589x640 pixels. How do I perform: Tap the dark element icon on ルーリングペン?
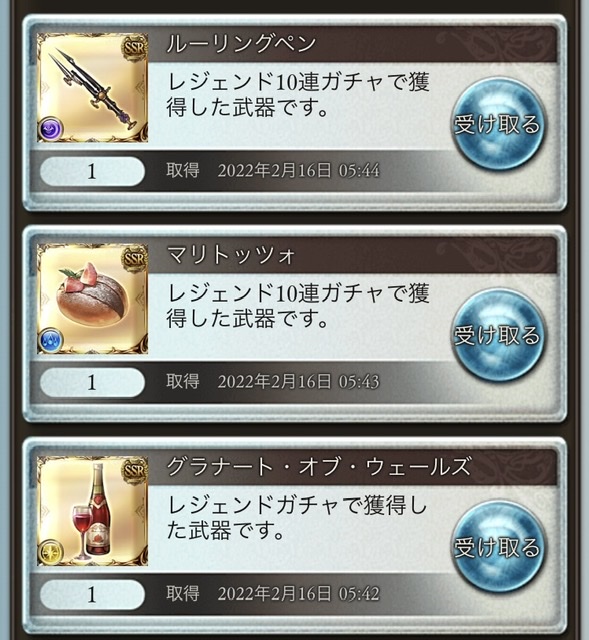(51, 129)
